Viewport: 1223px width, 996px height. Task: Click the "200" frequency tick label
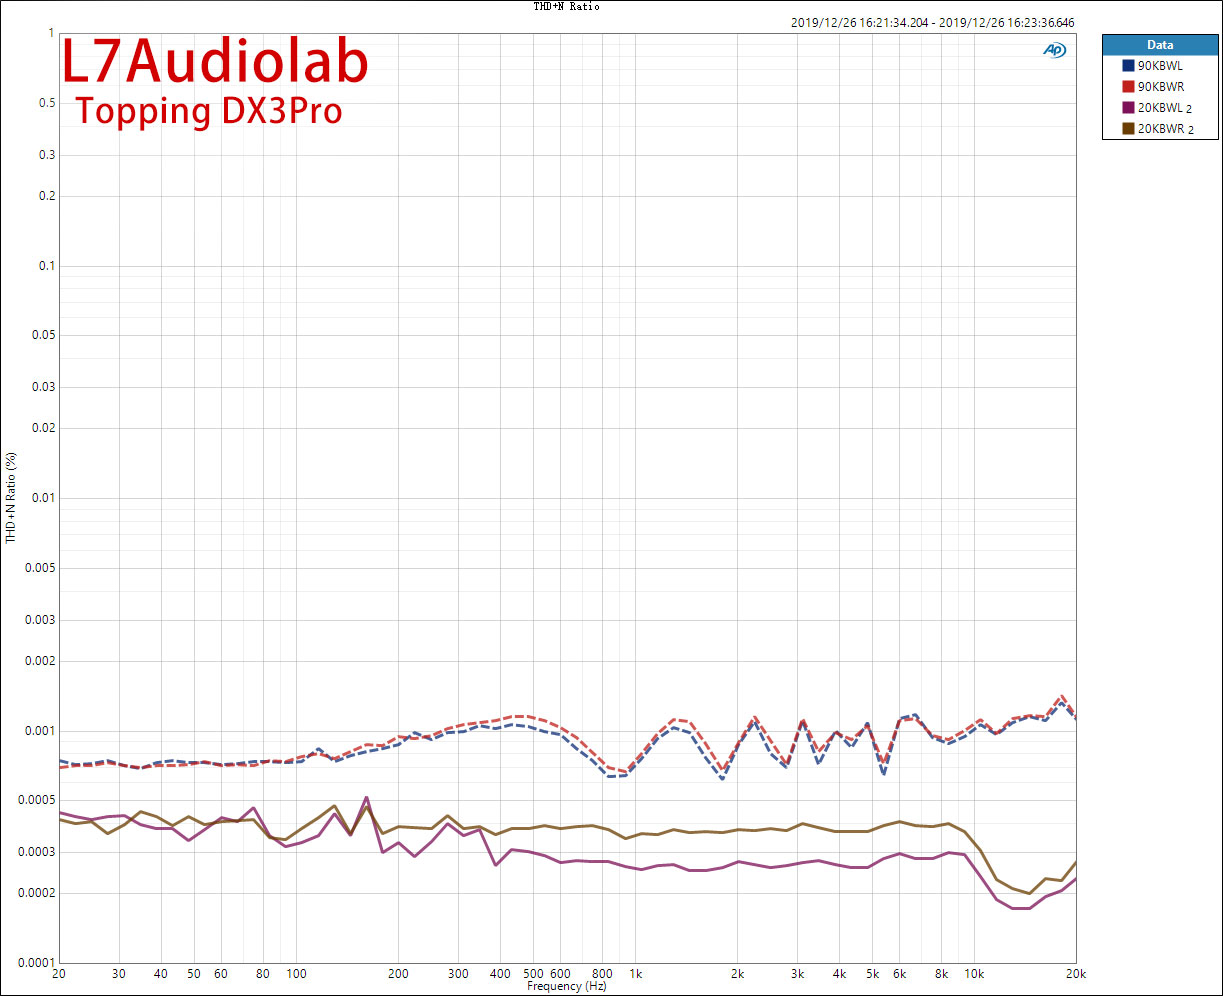pos(398,973)
